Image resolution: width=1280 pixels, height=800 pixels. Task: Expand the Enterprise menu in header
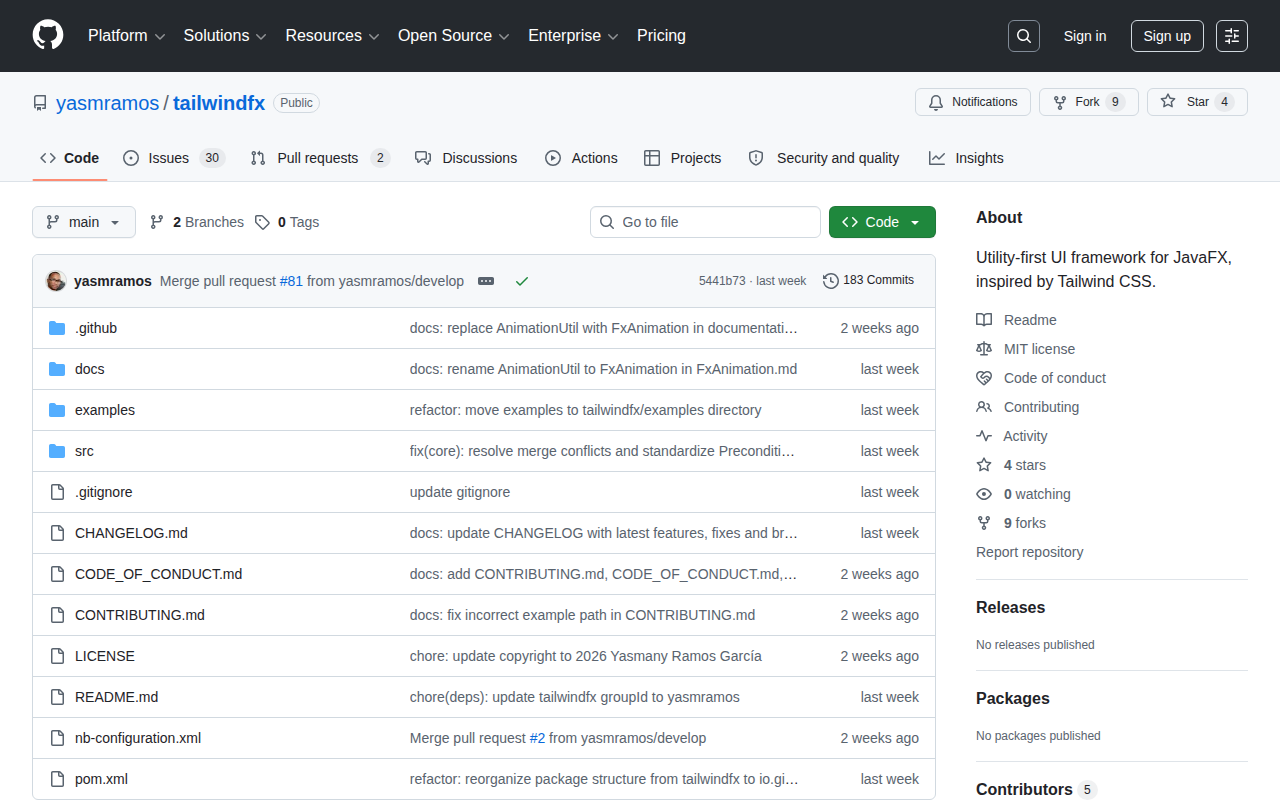coord(574,36)
